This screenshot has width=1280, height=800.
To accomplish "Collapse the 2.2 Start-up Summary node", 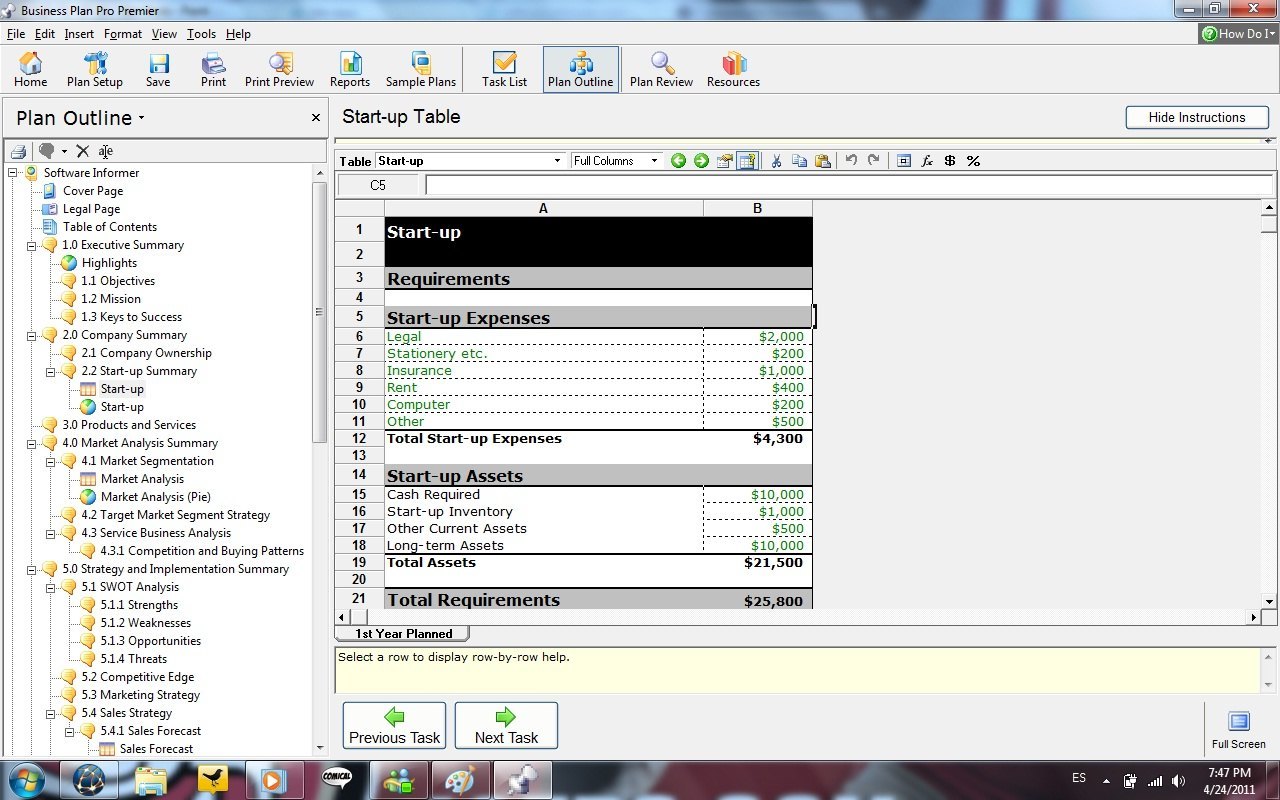I will tap(51, 371).
